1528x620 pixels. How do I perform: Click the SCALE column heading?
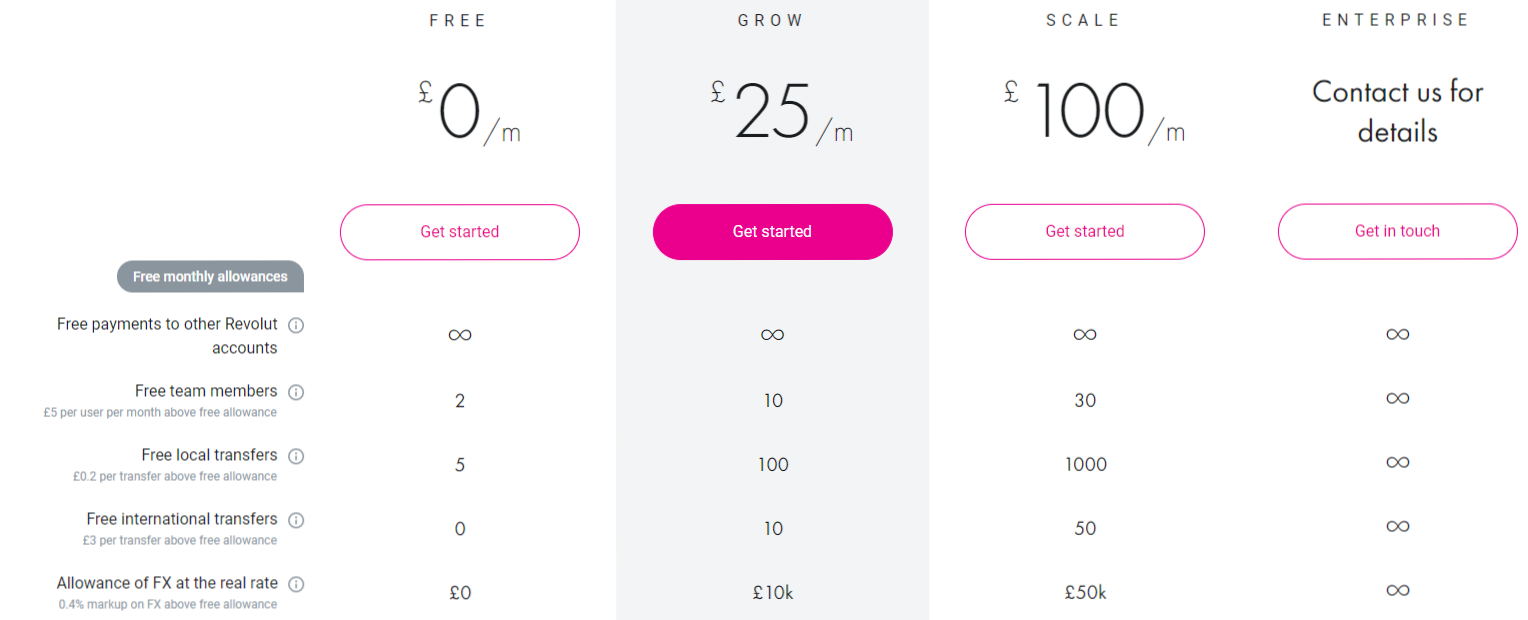pyautogui.click(x=1084, y=19)
